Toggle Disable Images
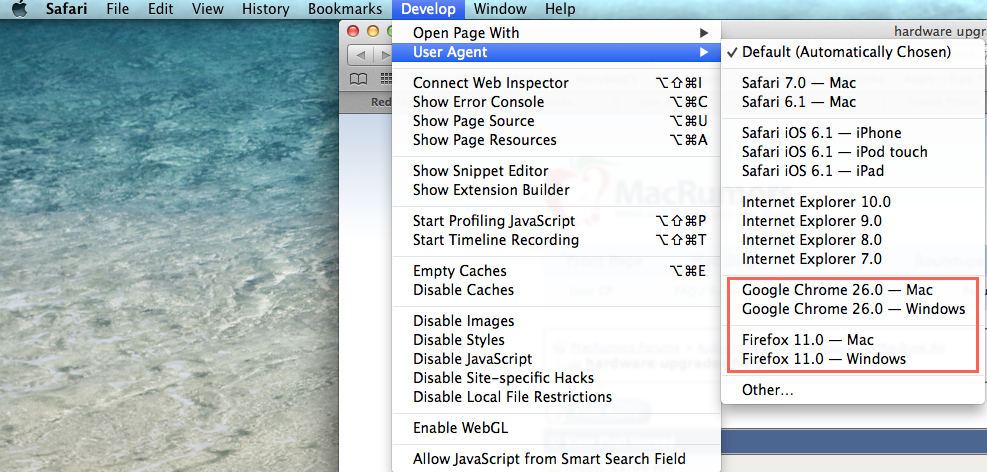This screenshot has width=987, height=472. click(x=556, y=321)
